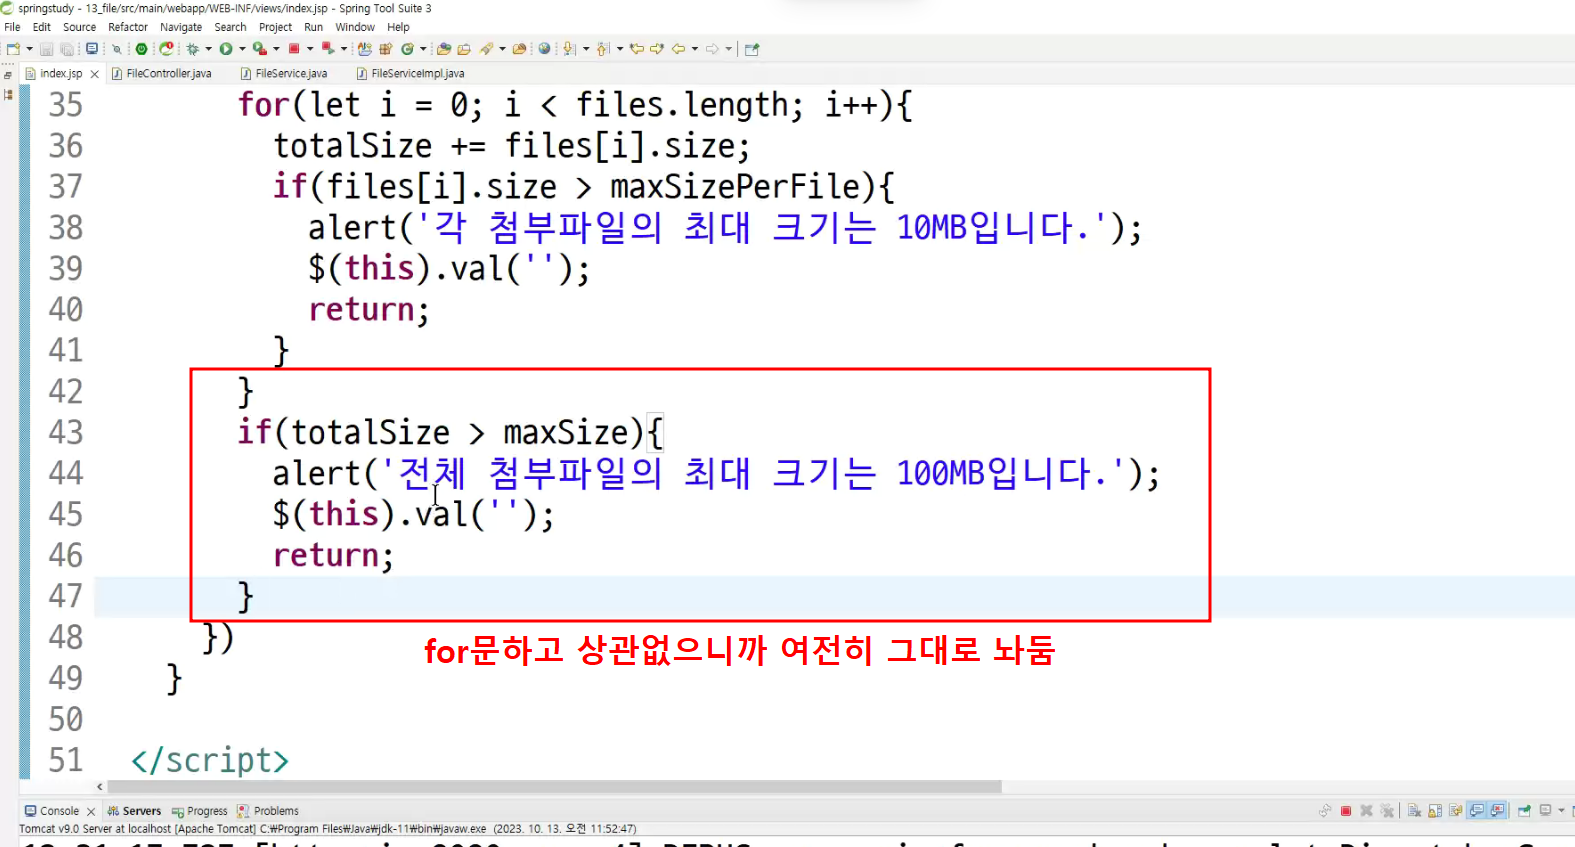This screenshot has height=847, width=1575.
Task: Click 'totalSize += files[i].size;' on line 36
Action: tap(512, 146)
